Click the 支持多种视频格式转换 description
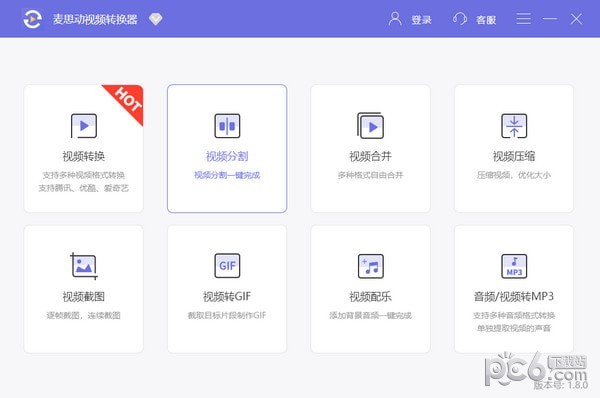 coord(84,175)
